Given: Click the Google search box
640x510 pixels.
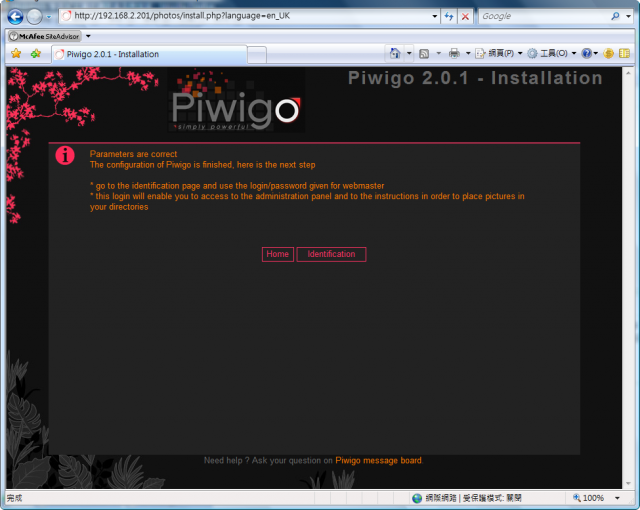Looking at the screenshot, I should pyautogui.click(x=543, y=16).
